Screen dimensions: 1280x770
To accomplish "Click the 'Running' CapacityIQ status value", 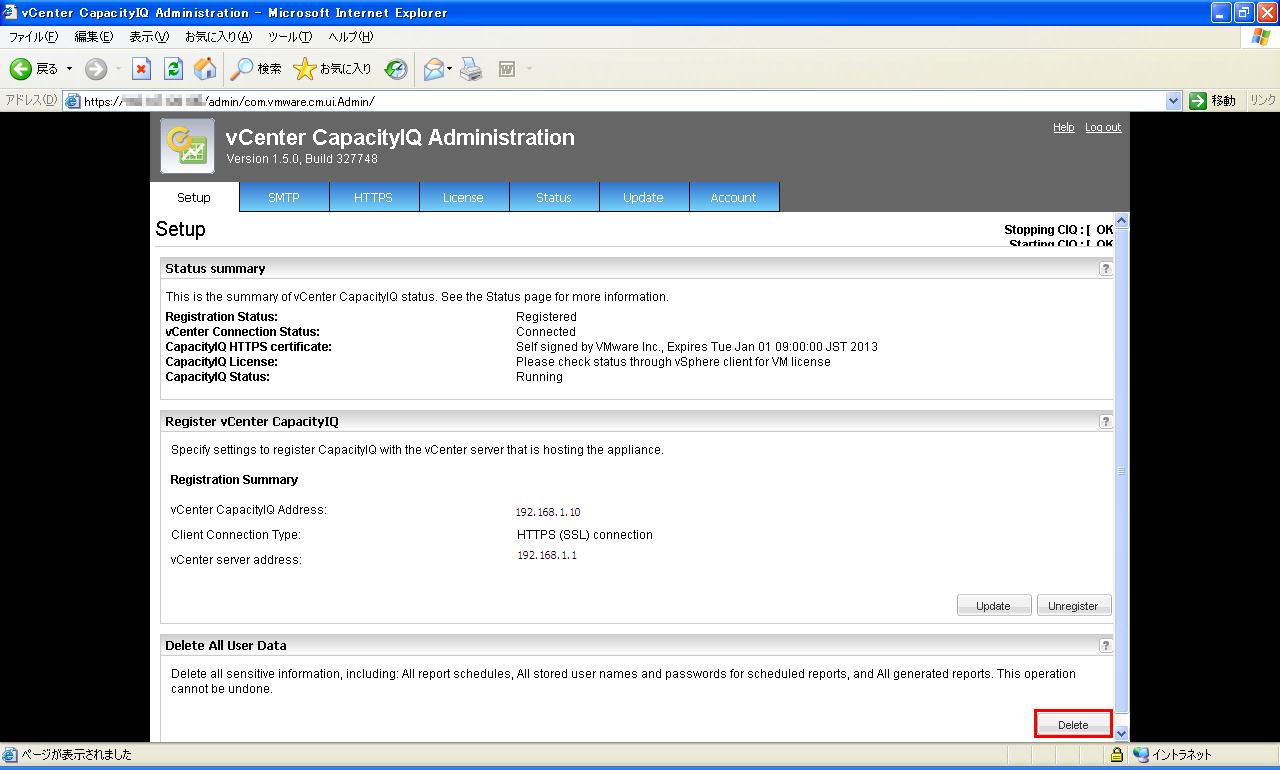I will point(539,377).
